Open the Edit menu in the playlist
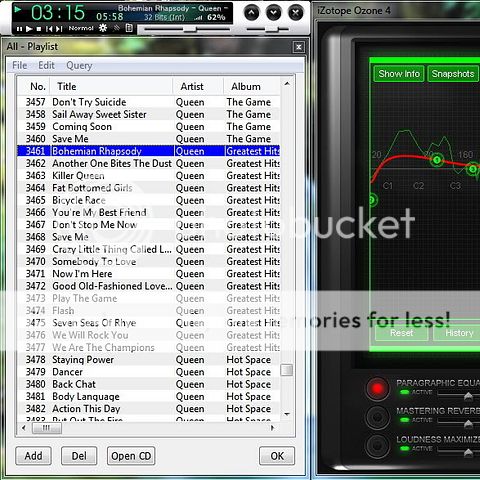 click(46, 65)
